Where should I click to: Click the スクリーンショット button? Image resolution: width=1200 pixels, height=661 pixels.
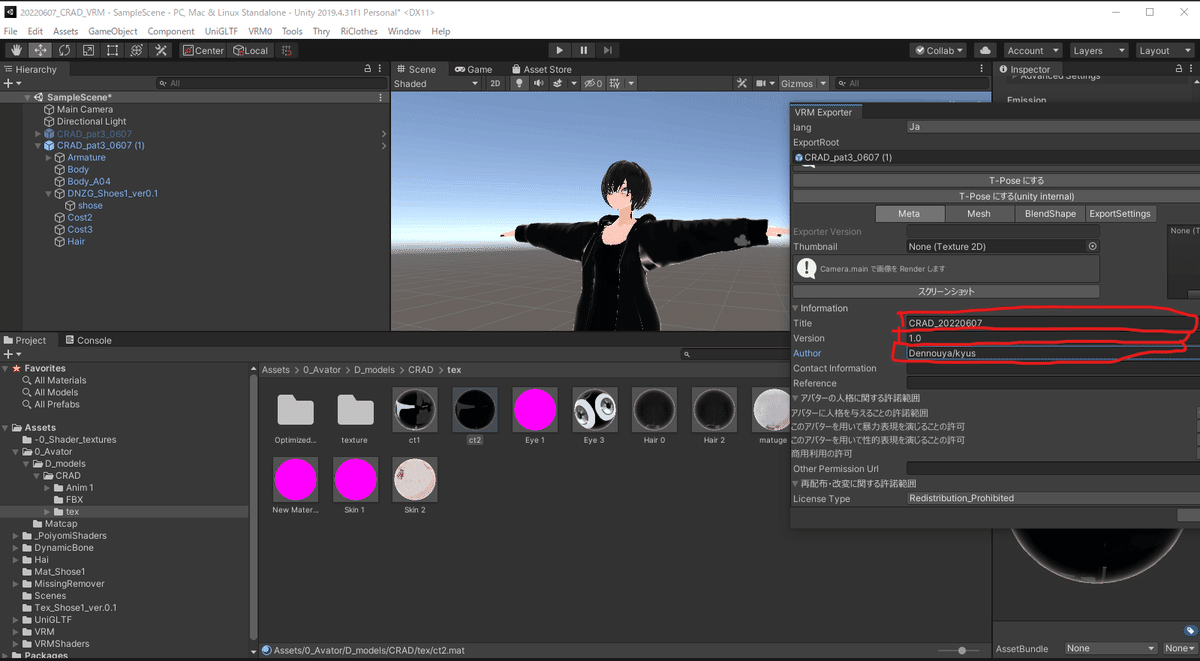click(x=946, y=291)
